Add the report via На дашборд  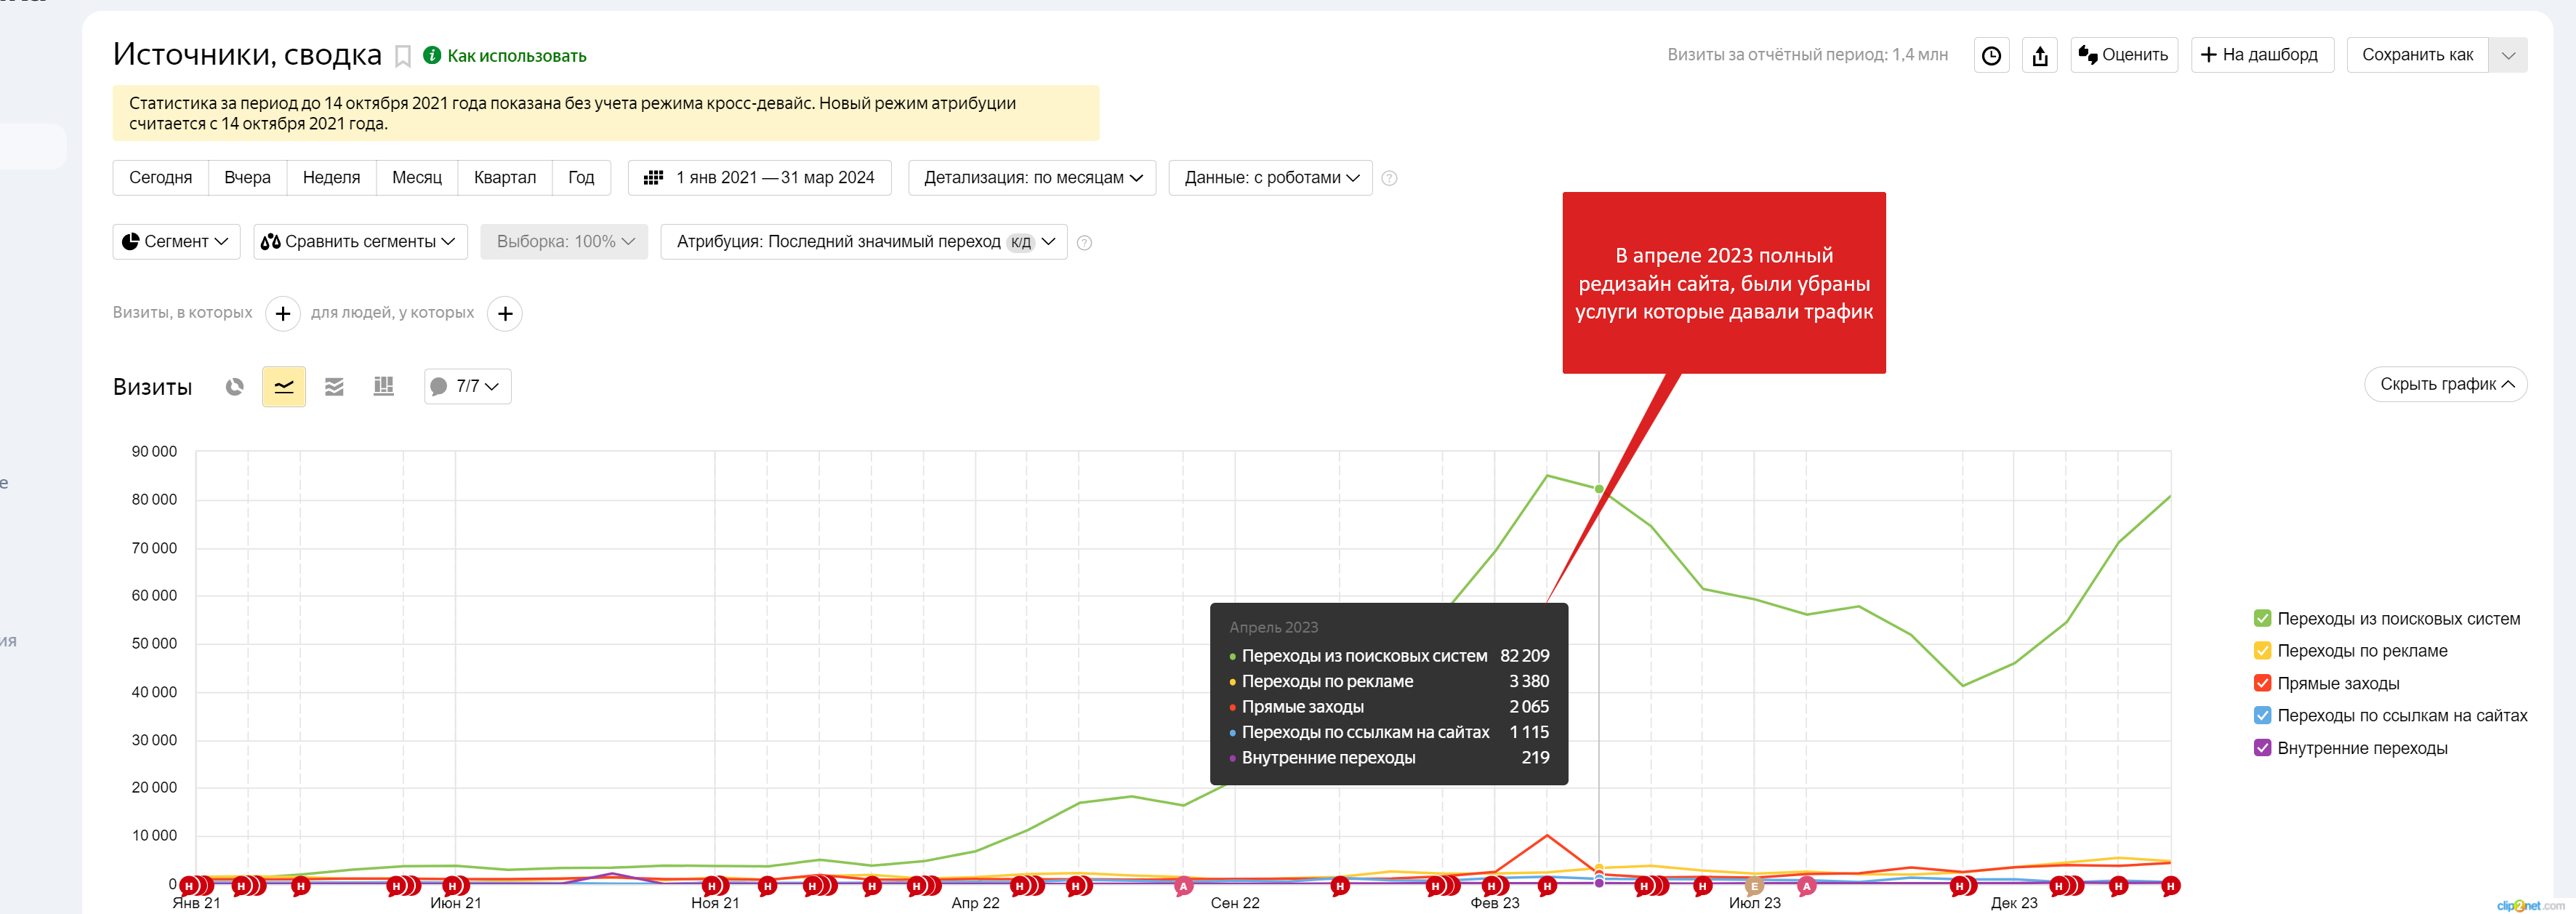[2262, 55]
